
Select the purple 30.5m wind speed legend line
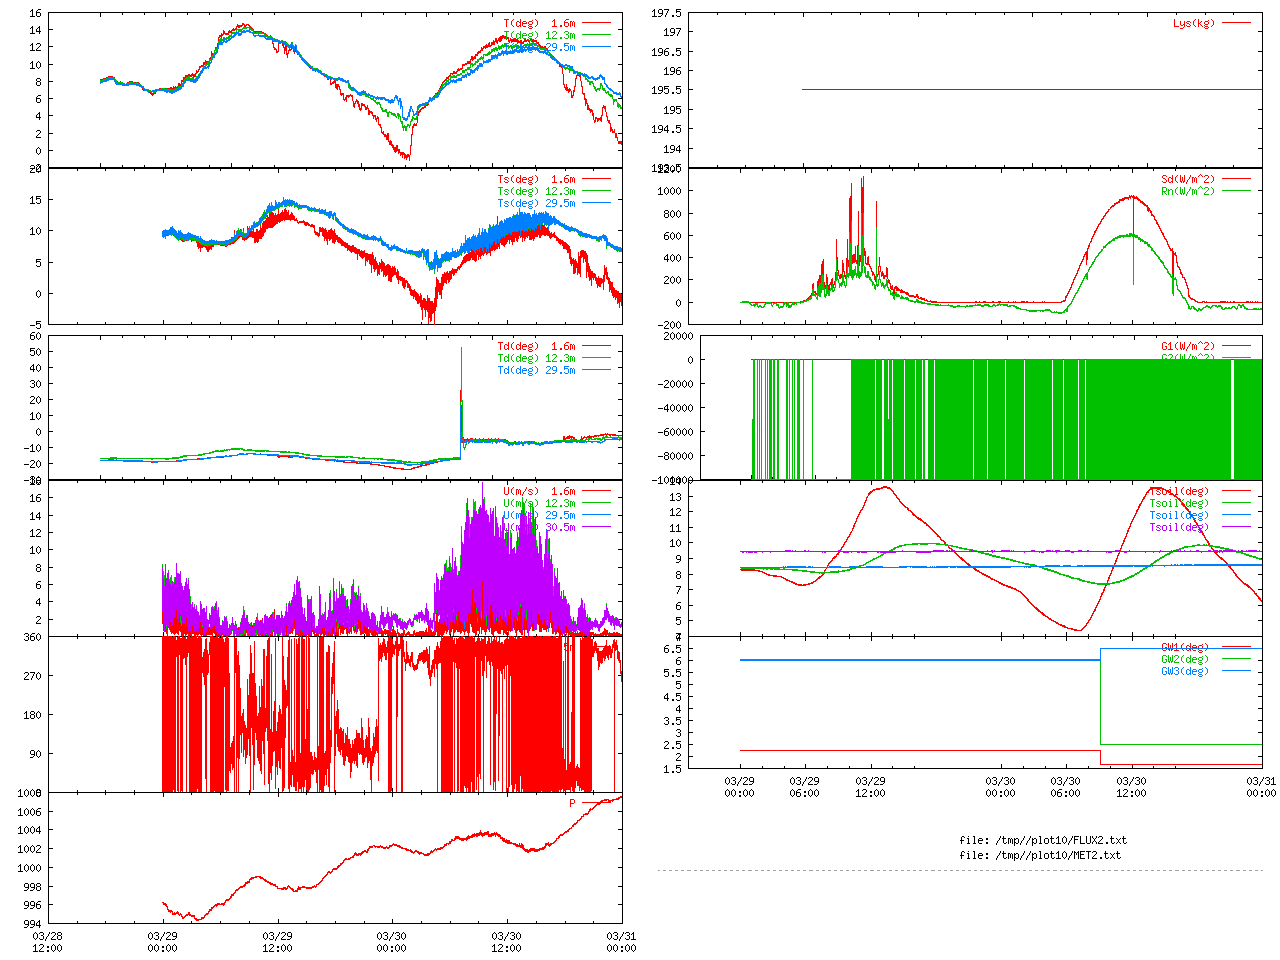pyautogui.click(x=597, y=527)
